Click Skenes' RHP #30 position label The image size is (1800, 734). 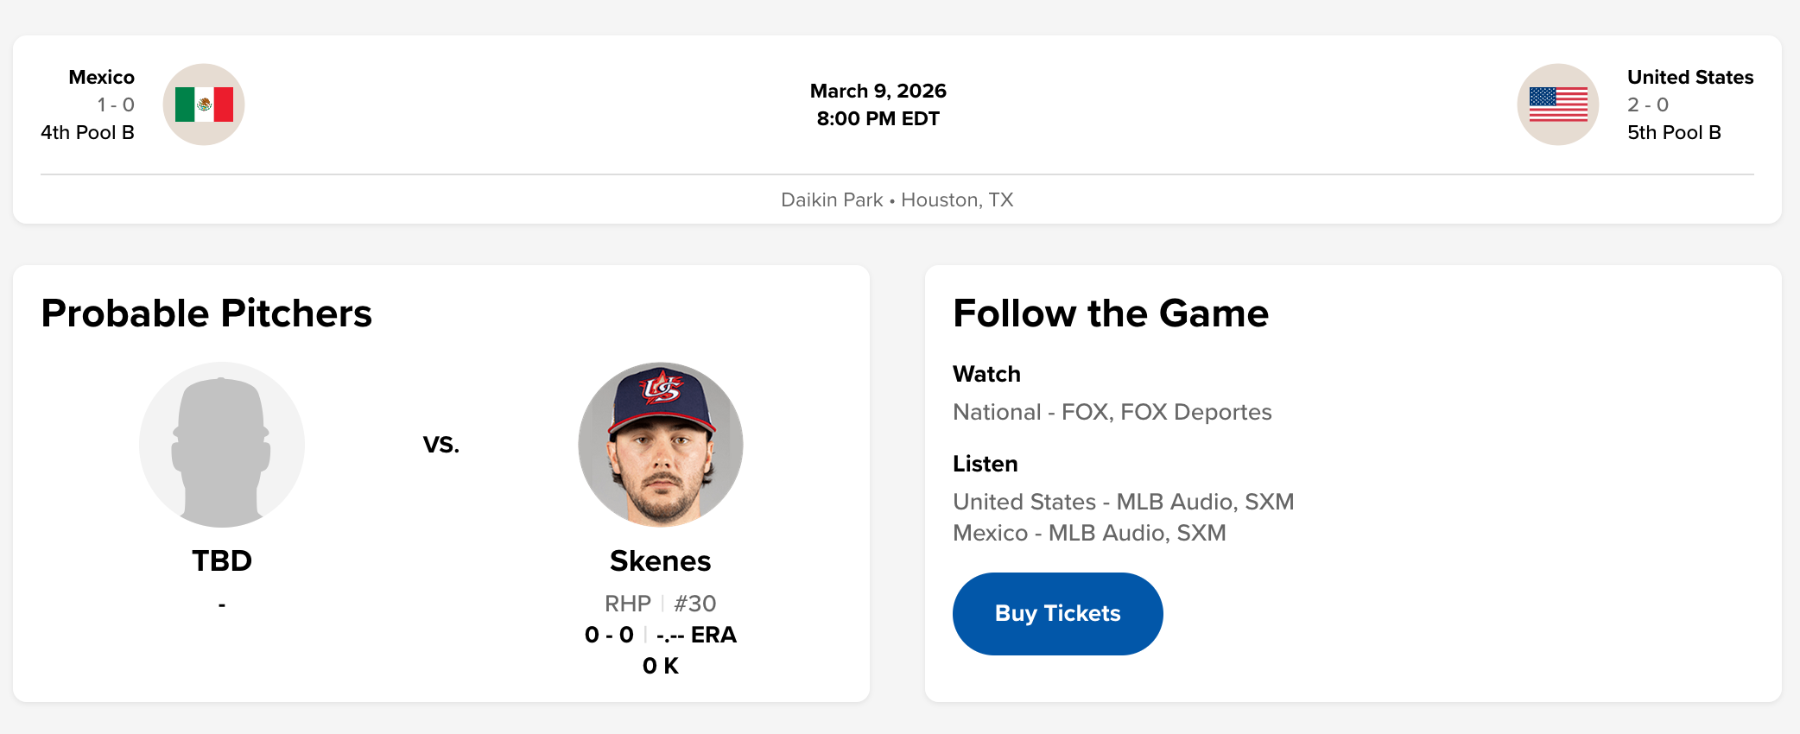pyautogui.click(x=660, y=604)
